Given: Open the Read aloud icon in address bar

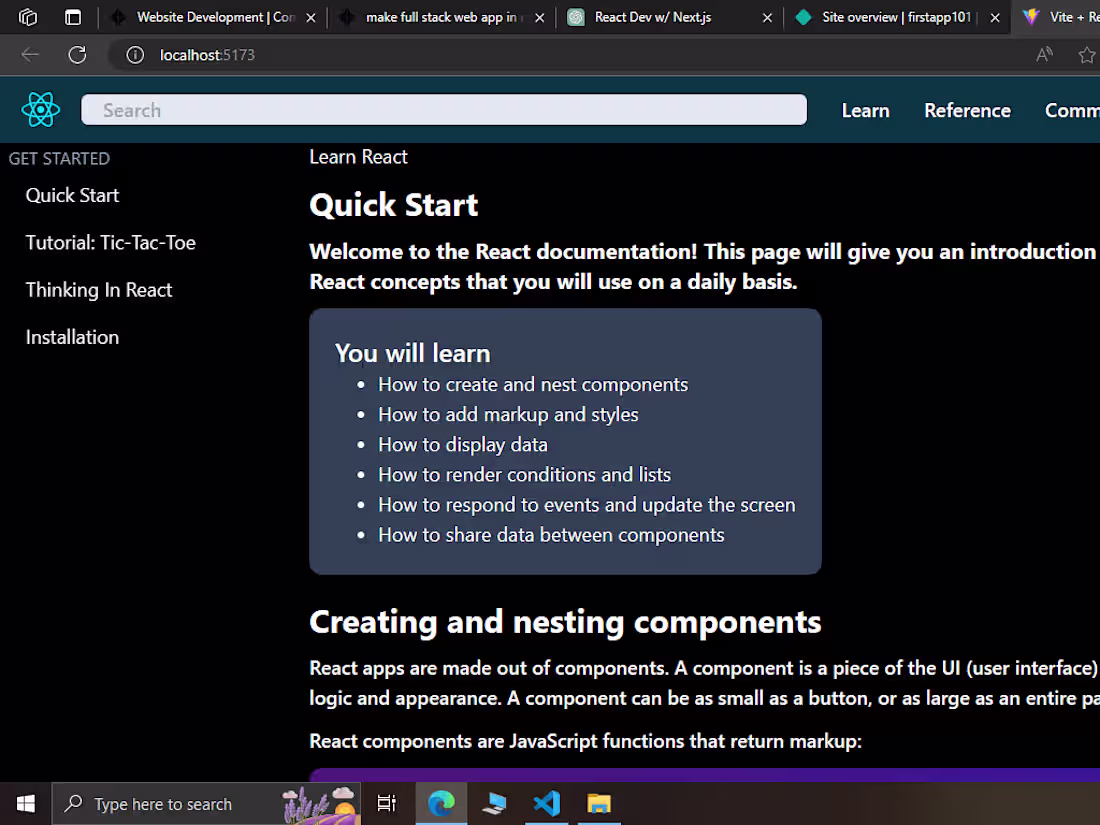Looking at the screenshot, I should pyautogui.click(x=1045, y=55).
